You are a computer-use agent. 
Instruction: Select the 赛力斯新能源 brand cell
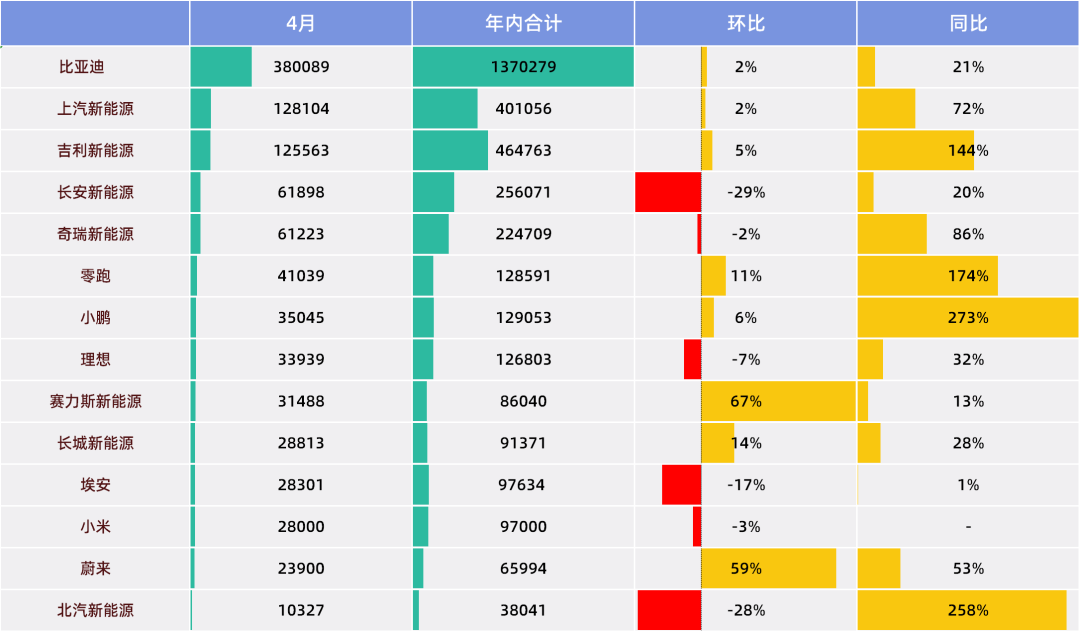click(95, 401)
